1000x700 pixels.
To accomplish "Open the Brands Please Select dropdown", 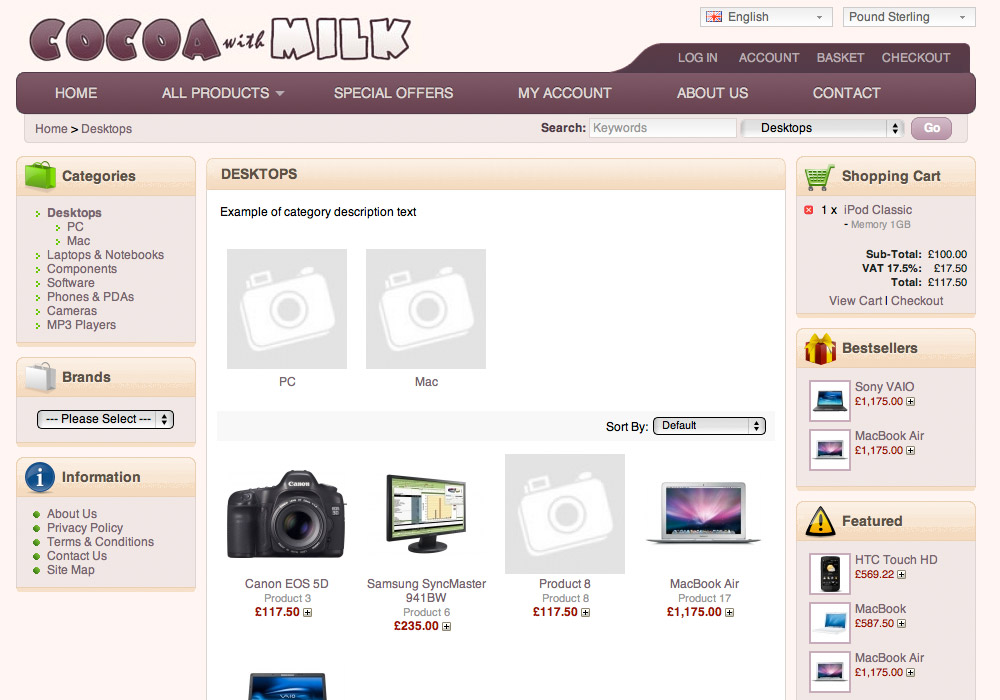I will pos(105,419).
